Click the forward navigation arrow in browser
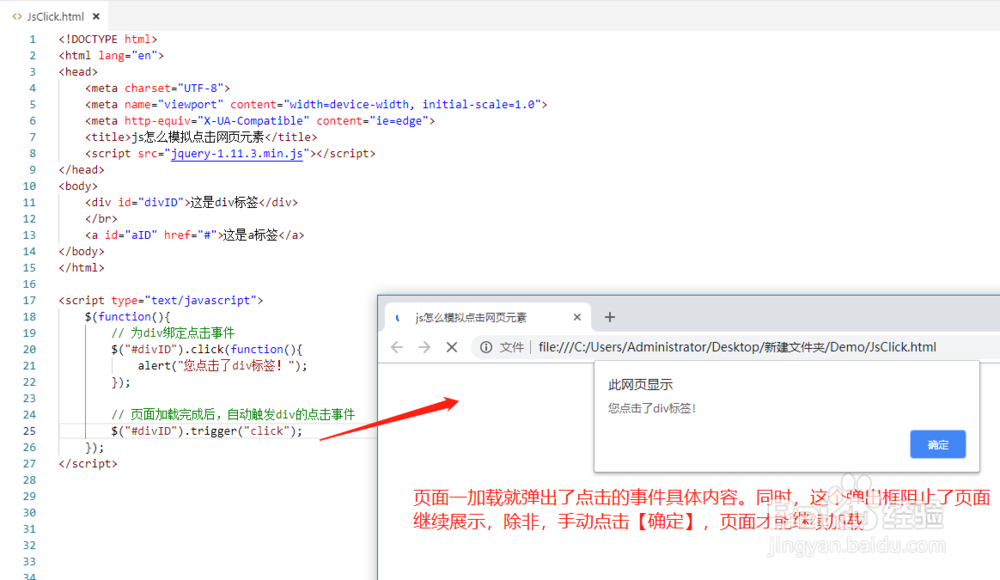1000x580 pixels. (x=424, y=347)
